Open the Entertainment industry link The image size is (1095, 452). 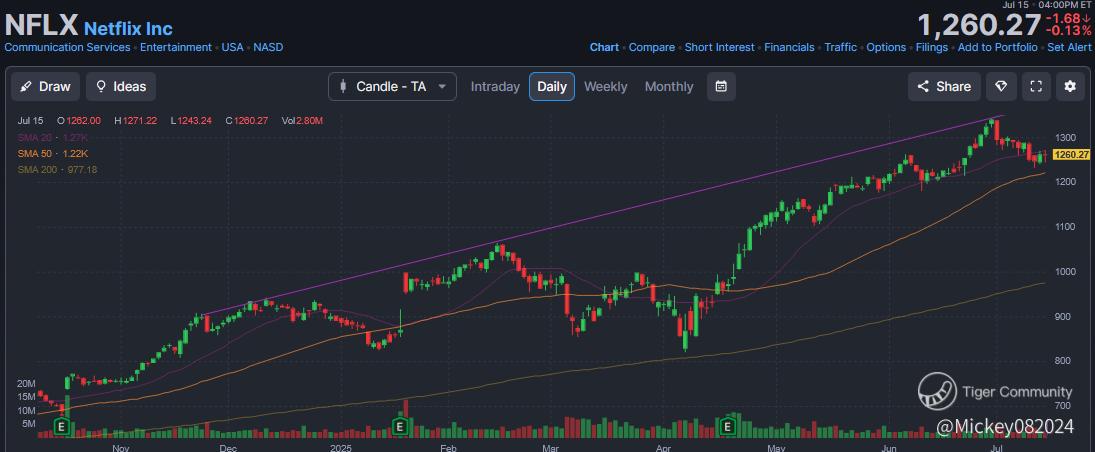[x=176, y=48]
